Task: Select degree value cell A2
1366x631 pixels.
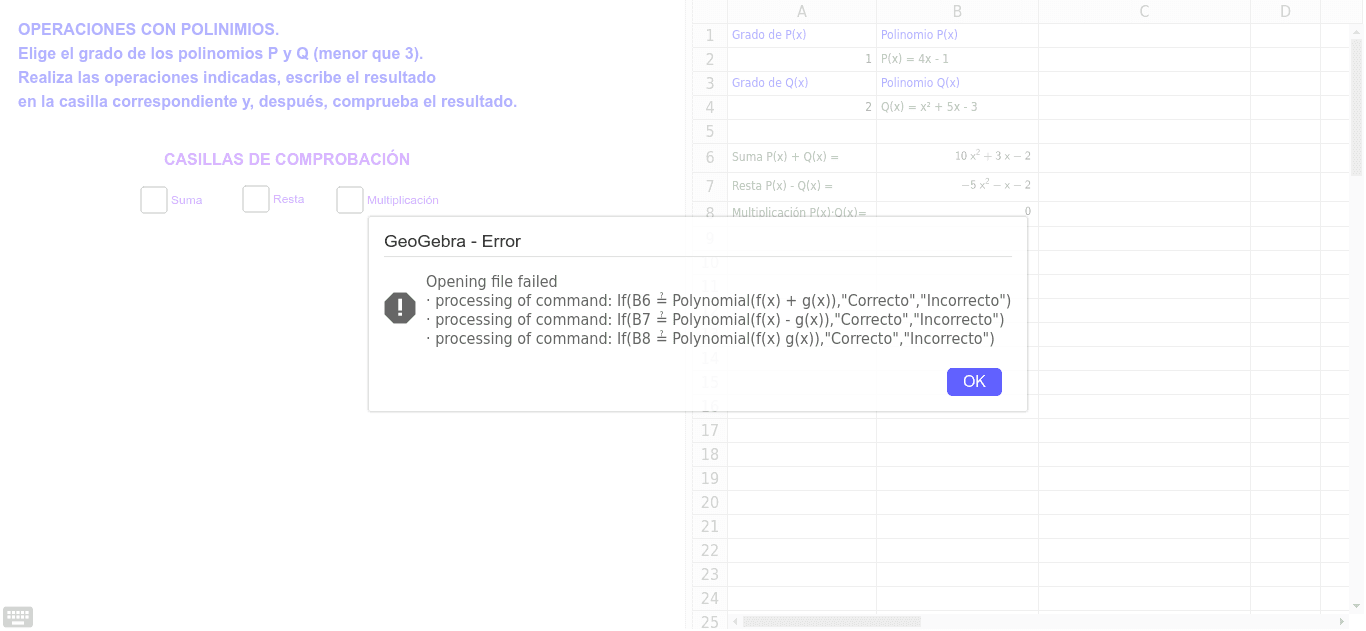Action: (802, 59)
